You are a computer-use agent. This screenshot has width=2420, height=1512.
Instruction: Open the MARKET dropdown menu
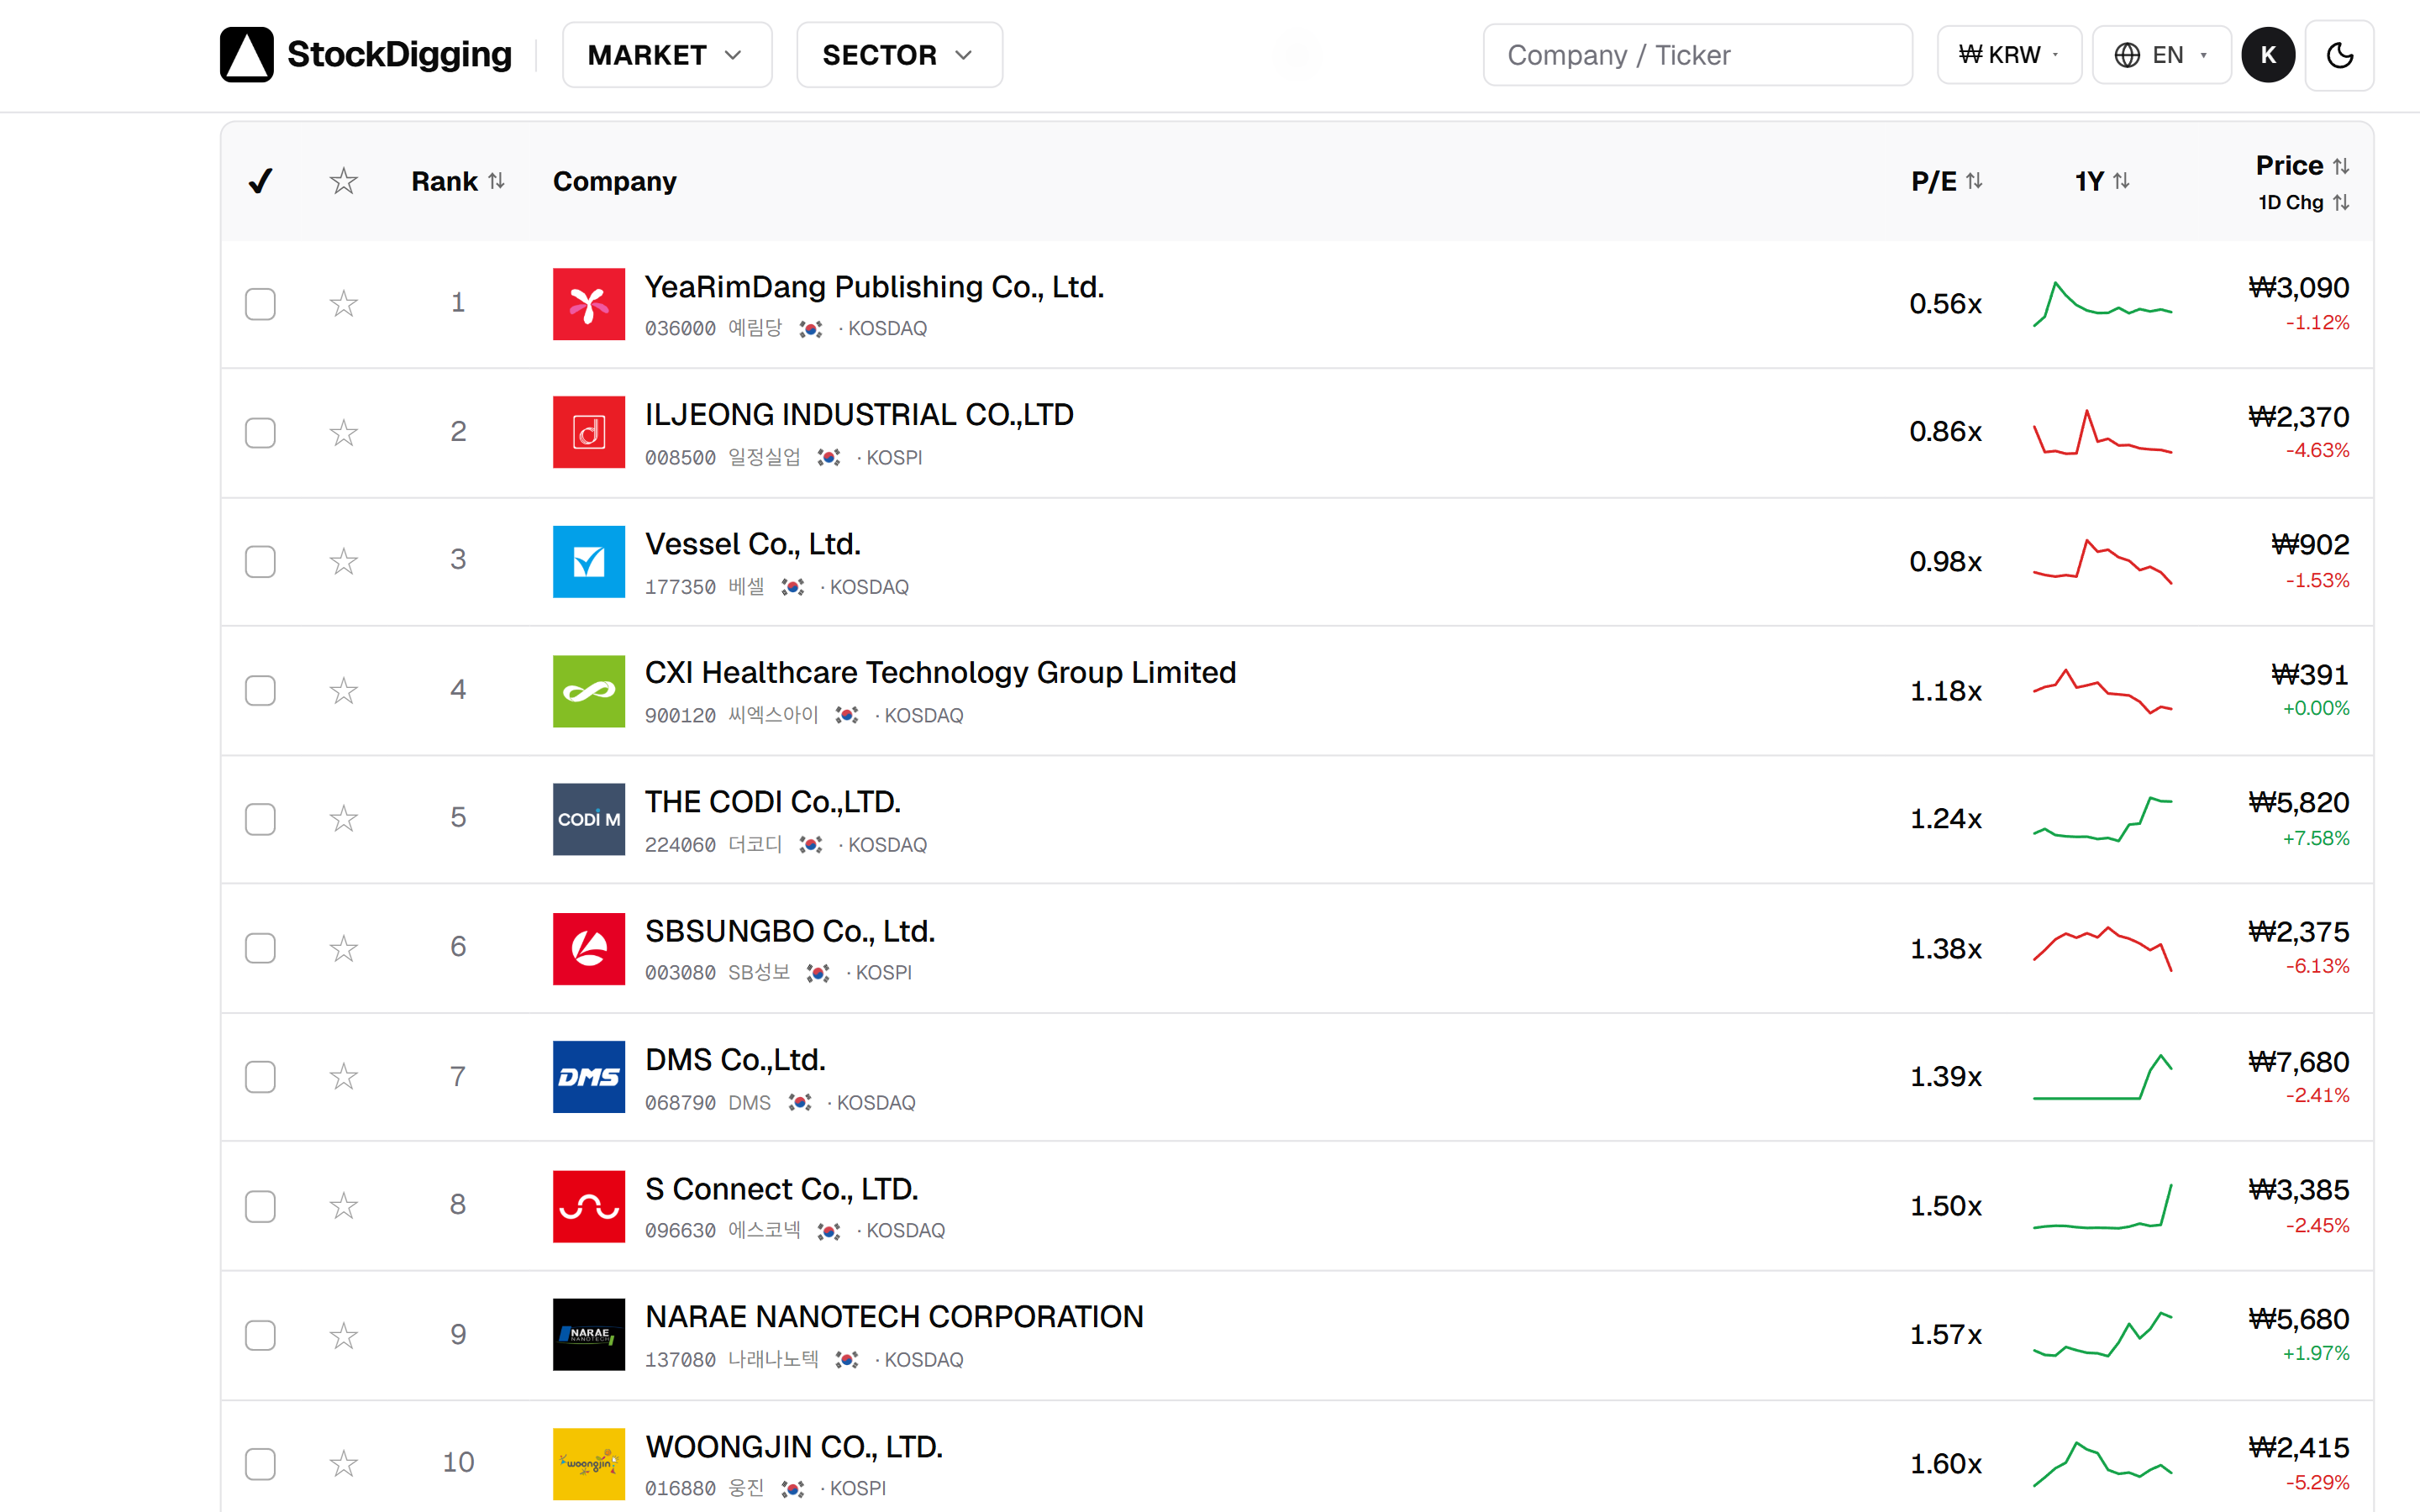pyautogui.click(x=666, y=55)
